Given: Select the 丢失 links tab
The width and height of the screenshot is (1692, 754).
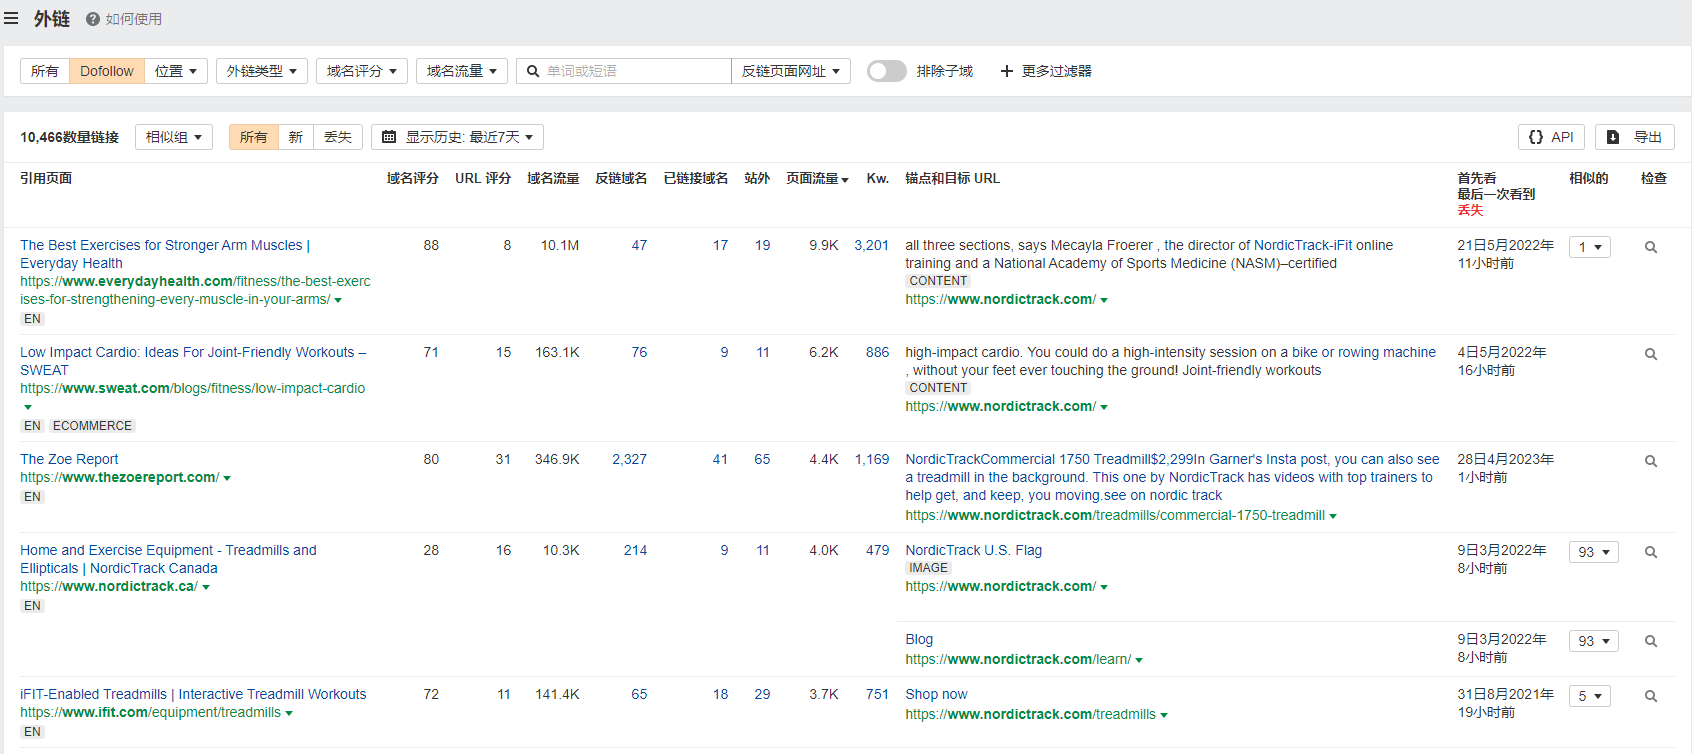Looking at the screenshot, I should [338, 137].
